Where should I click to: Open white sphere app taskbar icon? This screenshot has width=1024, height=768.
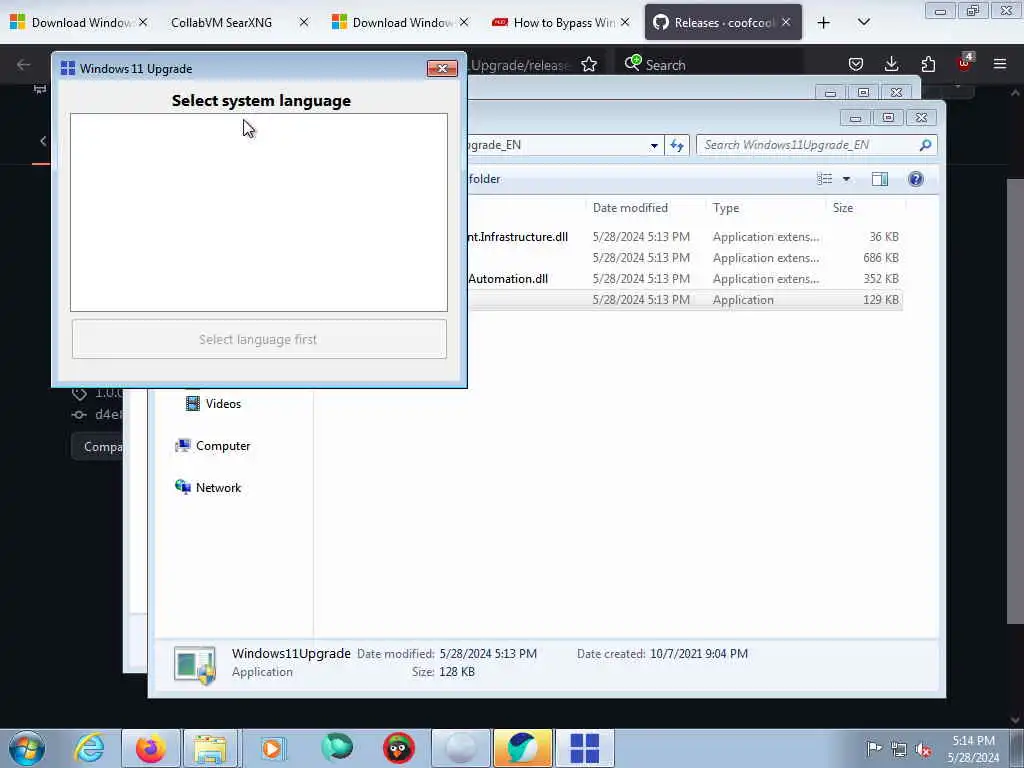point(460,748)
